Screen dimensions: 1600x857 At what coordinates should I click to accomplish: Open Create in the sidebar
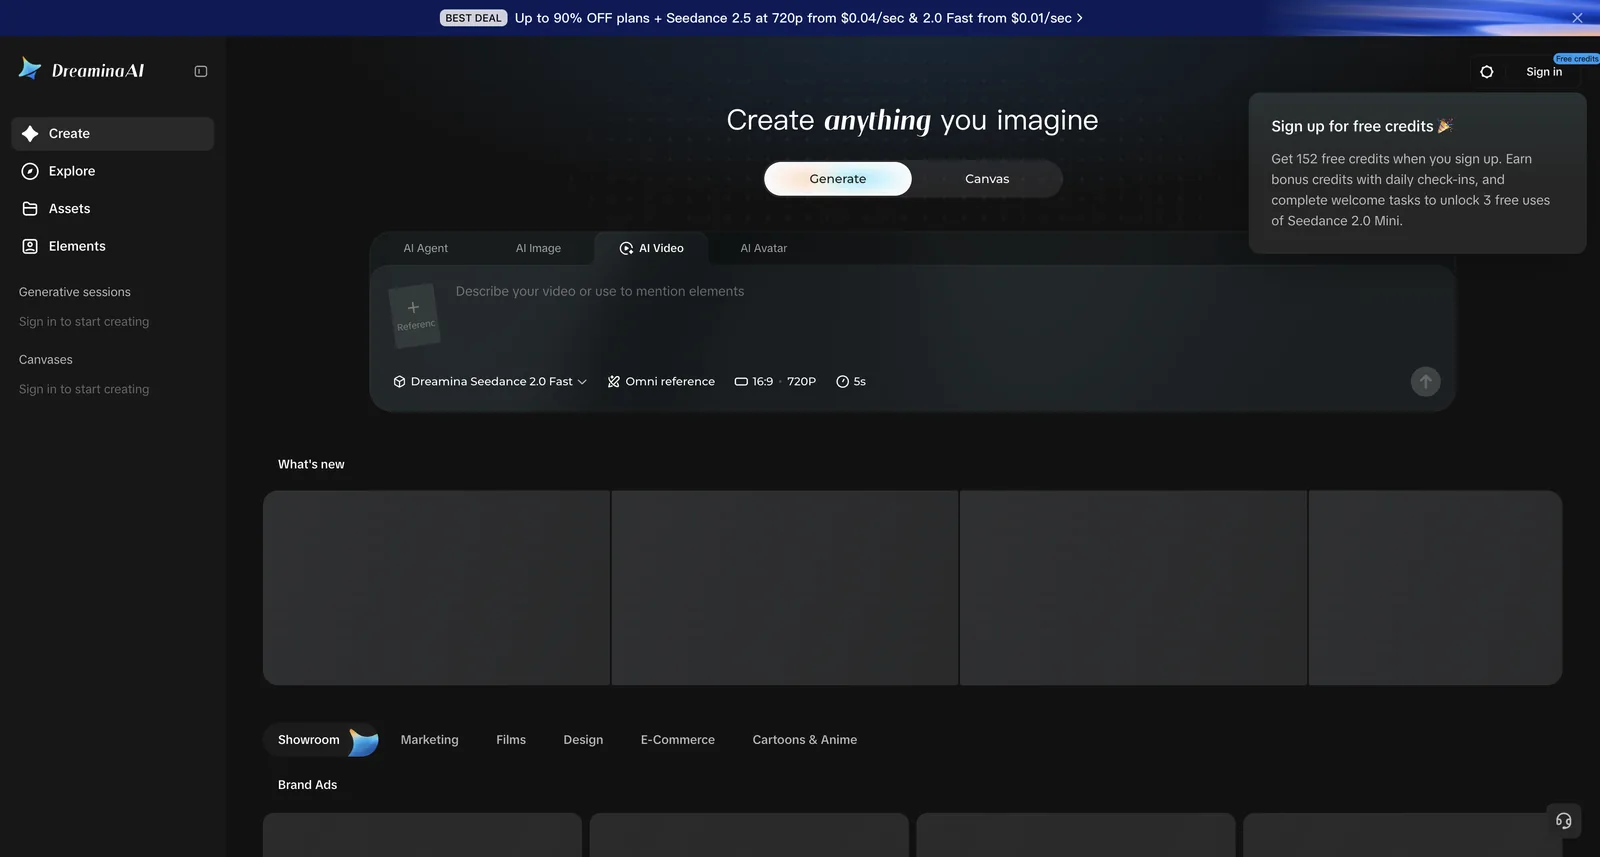coord(113,134)
